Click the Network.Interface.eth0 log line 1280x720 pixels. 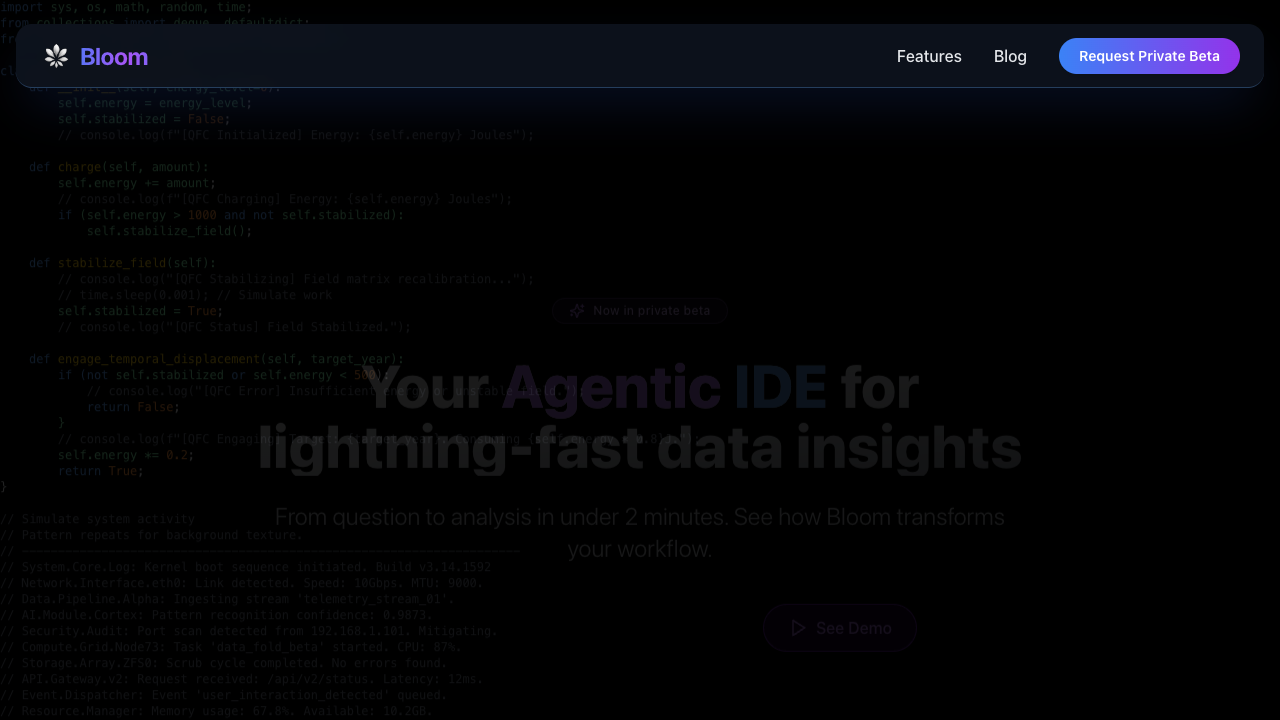point(242,583)
